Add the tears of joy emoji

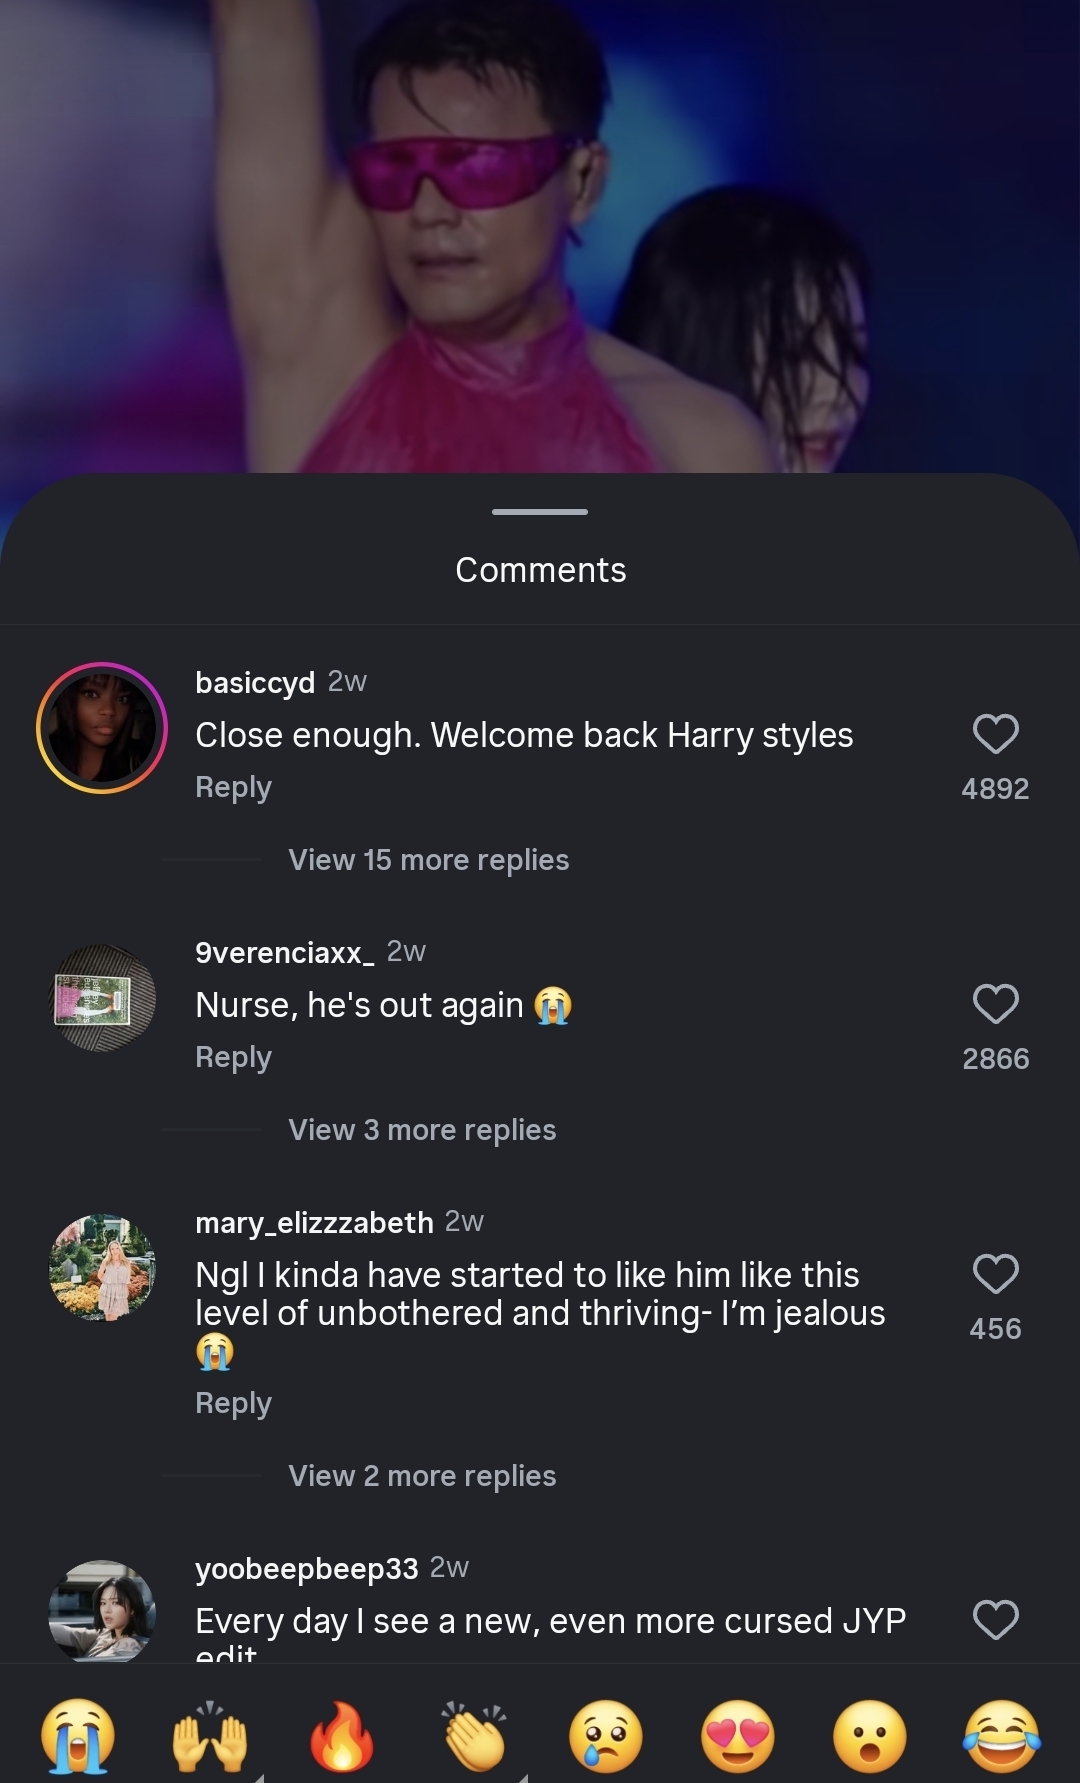(1002, 1736)
